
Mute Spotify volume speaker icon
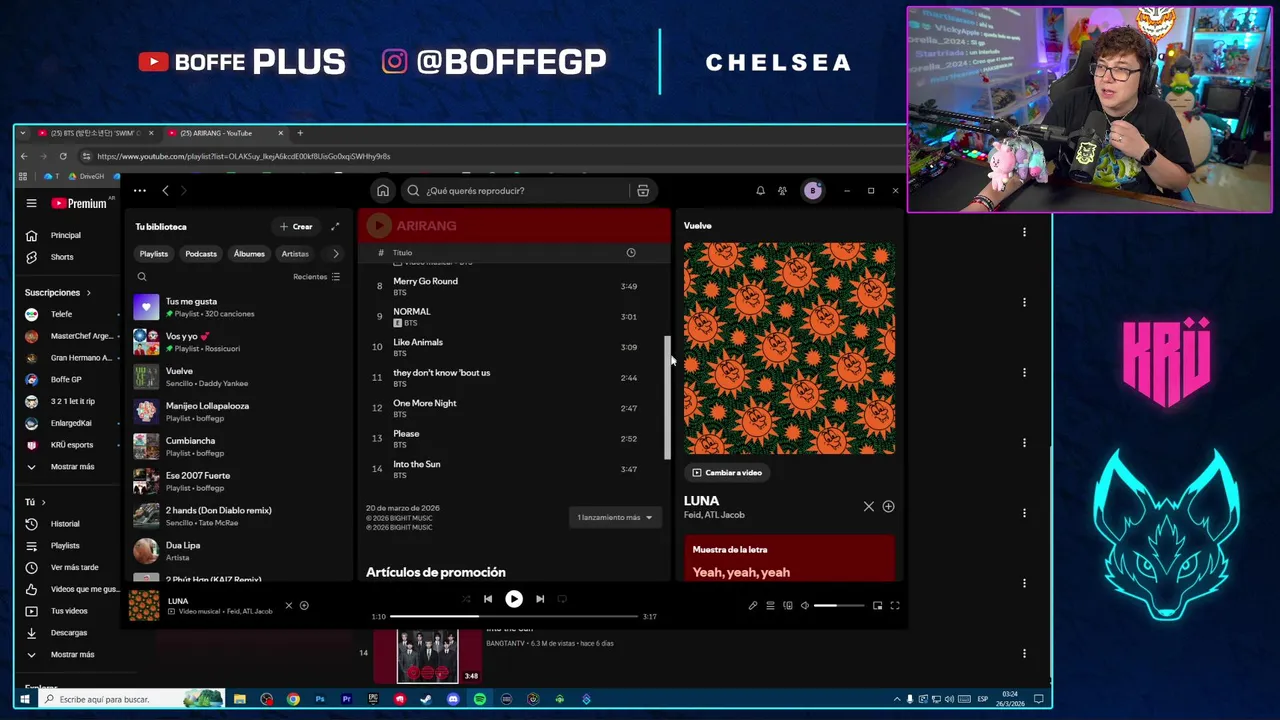point(805,605)
